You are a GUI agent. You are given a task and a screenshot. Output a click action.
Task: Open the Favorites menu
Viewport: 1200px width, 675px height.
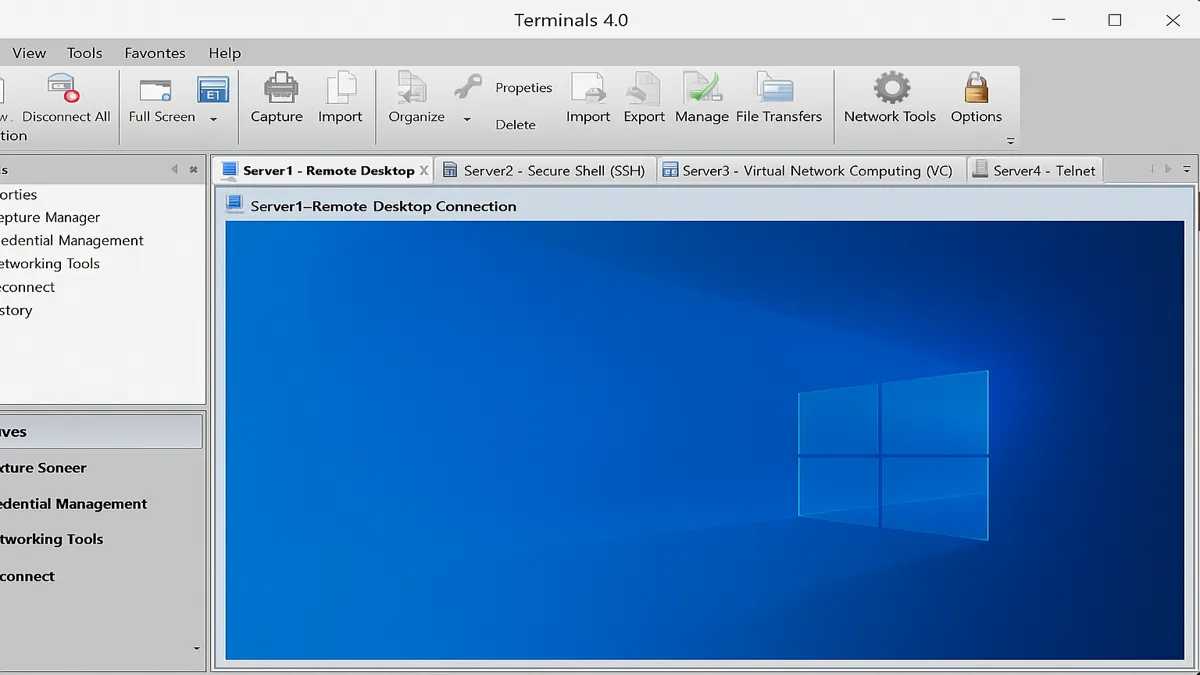pyautogui.click(x=155, y=53)
